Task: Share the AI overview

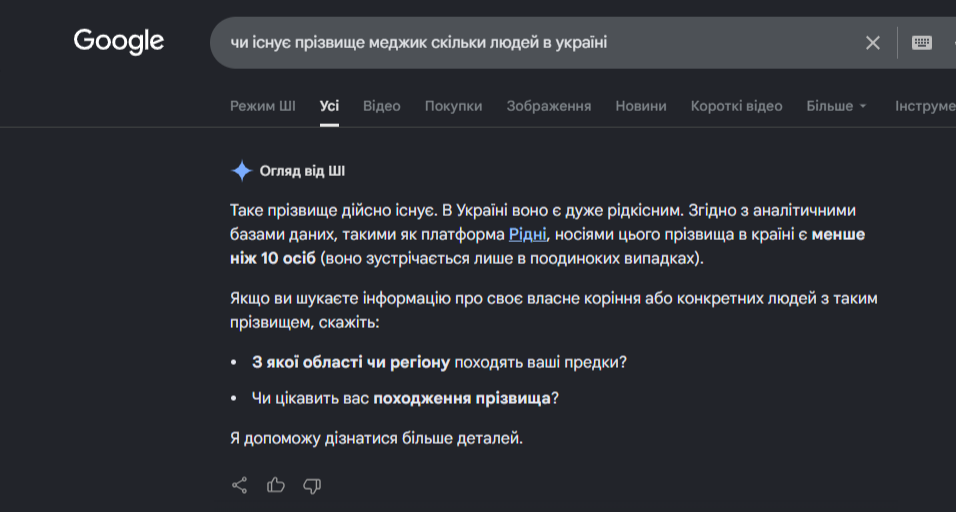Action: click(240, 485)
